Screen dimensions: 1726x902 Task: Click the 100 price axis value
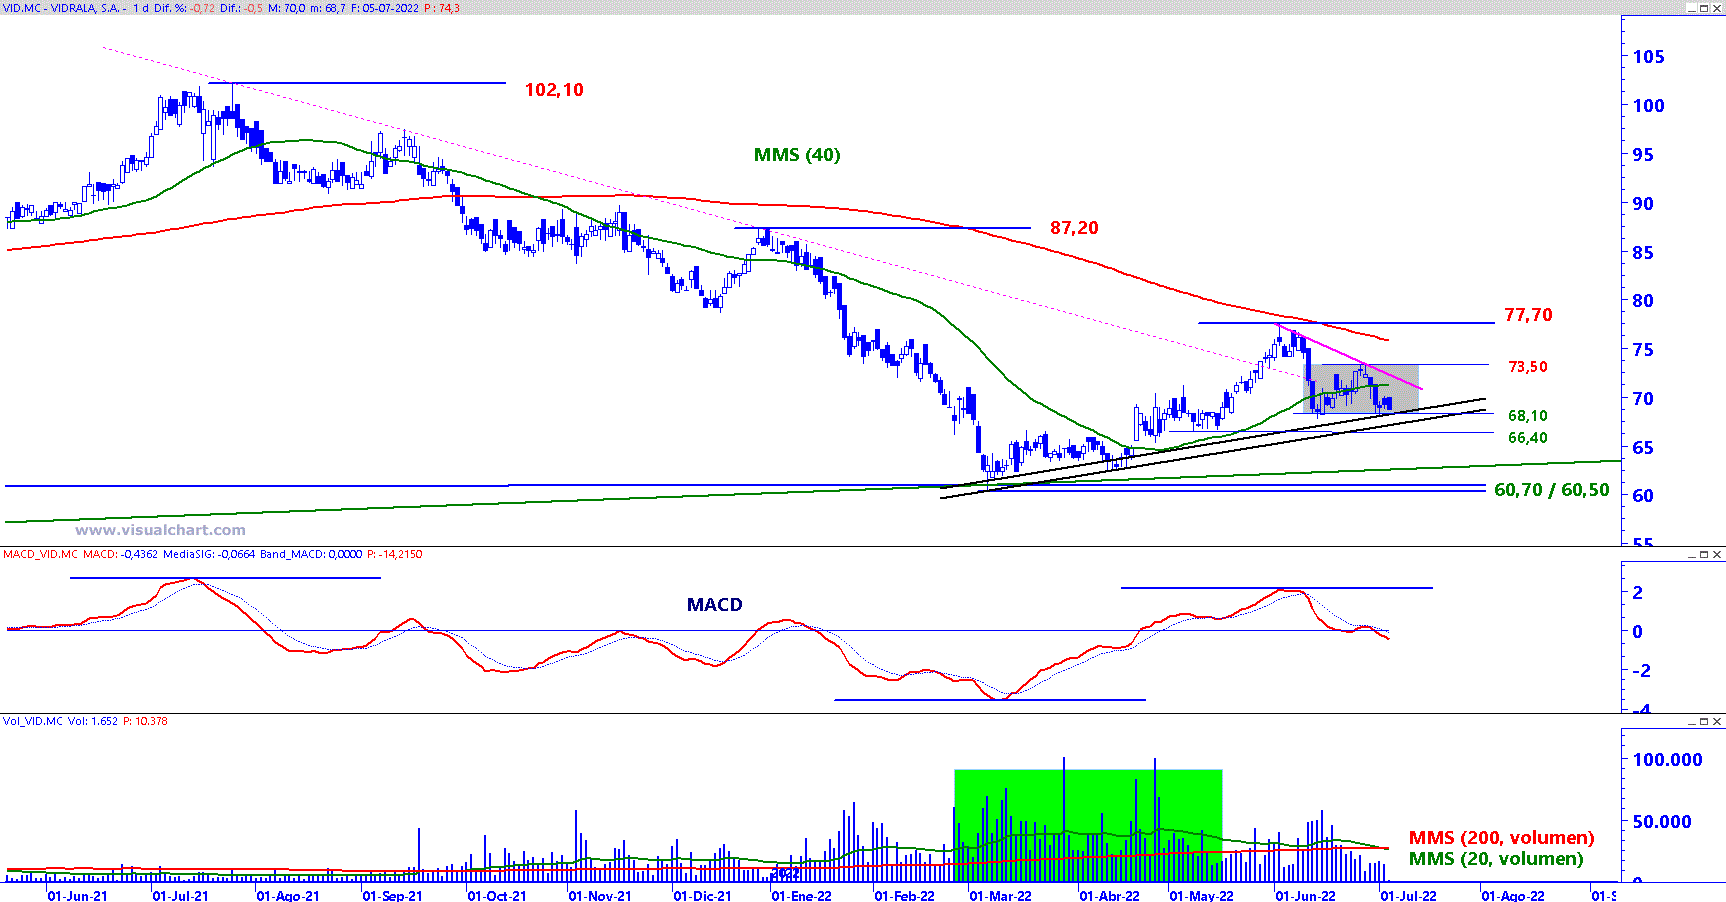click(1648, 106)
